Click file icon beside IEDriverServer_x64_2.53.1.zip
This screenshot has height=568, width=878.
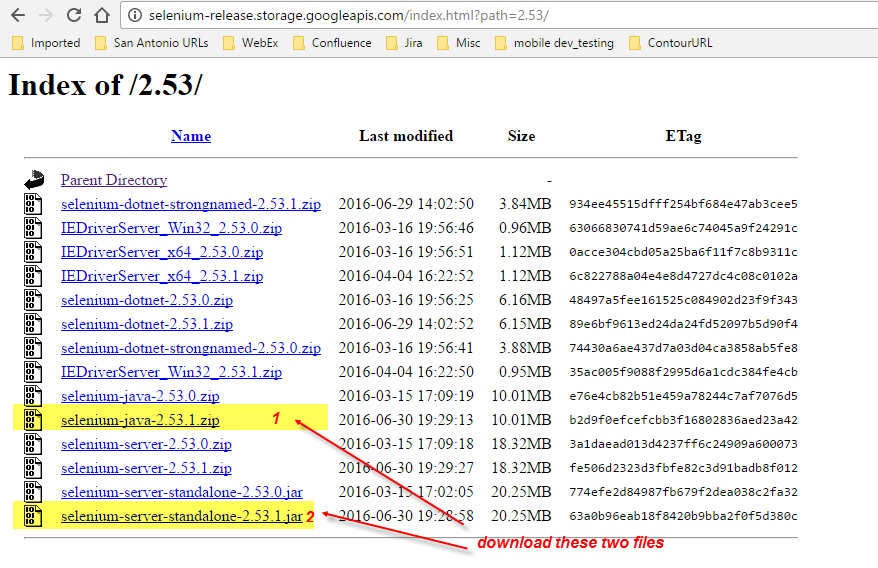point(33,276)
